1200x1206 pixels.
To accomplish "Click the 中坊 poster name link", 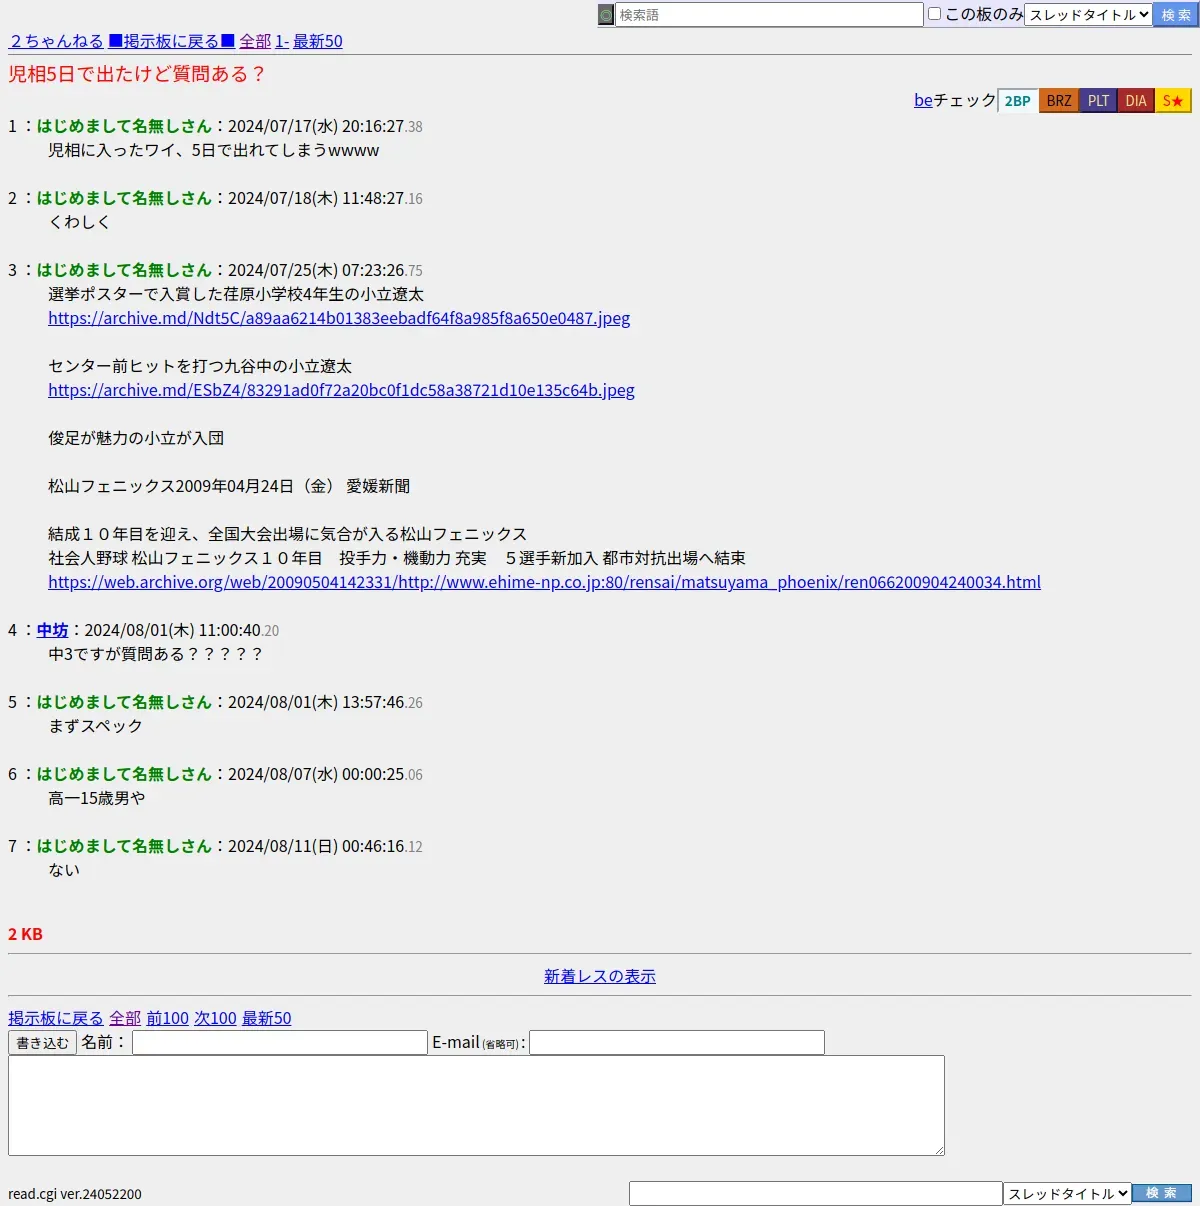I will 52,630.
